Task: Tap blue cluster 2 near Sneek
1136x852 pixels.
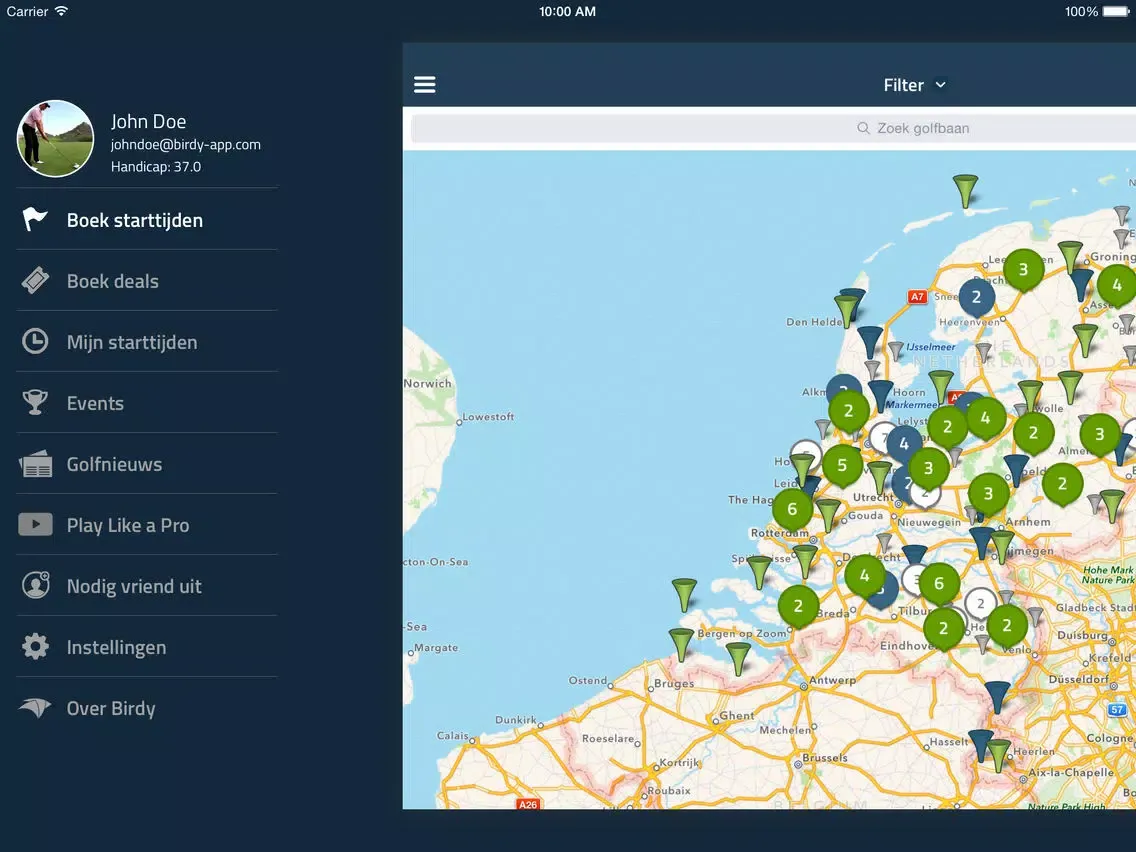Action: coord(977,296)
